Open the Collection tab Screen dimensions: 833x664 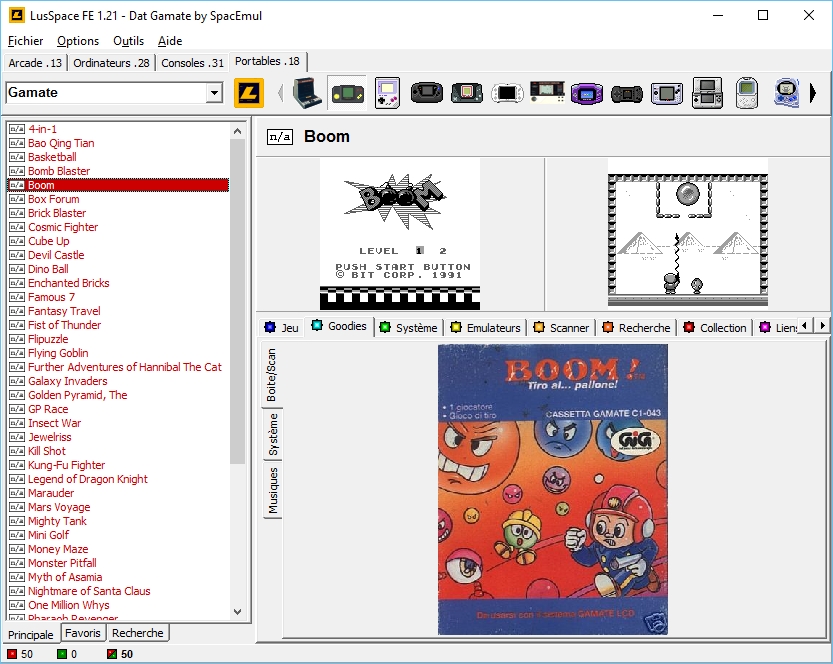pos(715,327)
